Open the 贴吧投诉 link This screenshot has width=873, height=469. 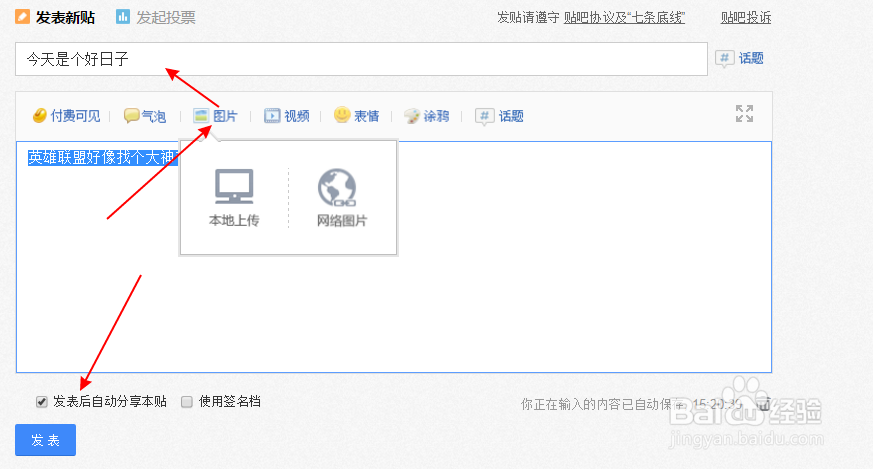(746, 17)
